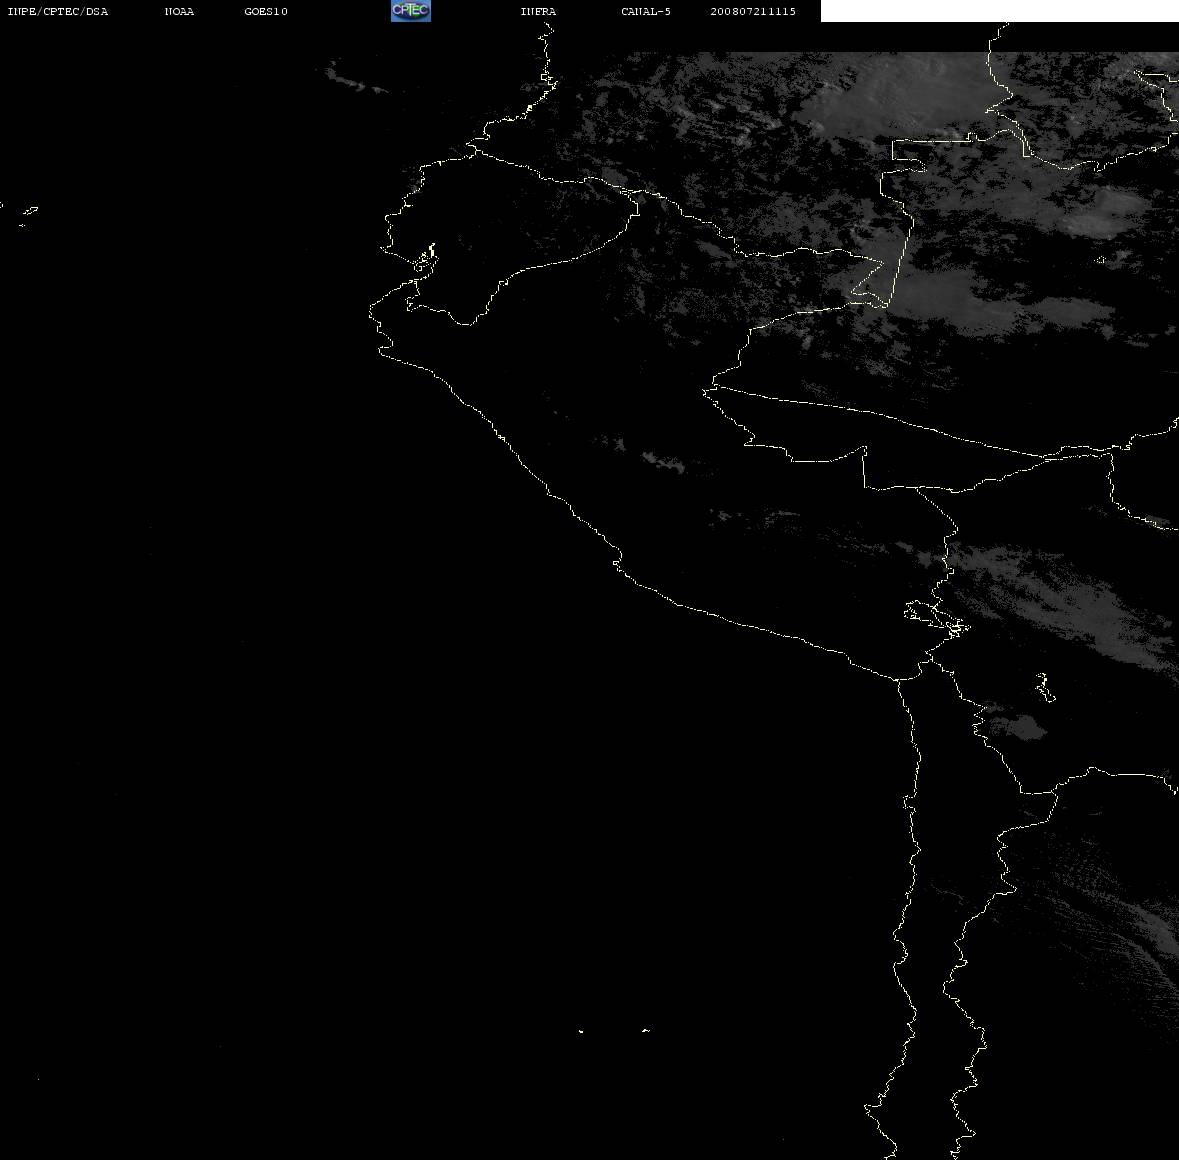This screenshot has width=1179, height=1160.
Task: Click the 200807211115 timestamp text
Action: click(753, 11)
